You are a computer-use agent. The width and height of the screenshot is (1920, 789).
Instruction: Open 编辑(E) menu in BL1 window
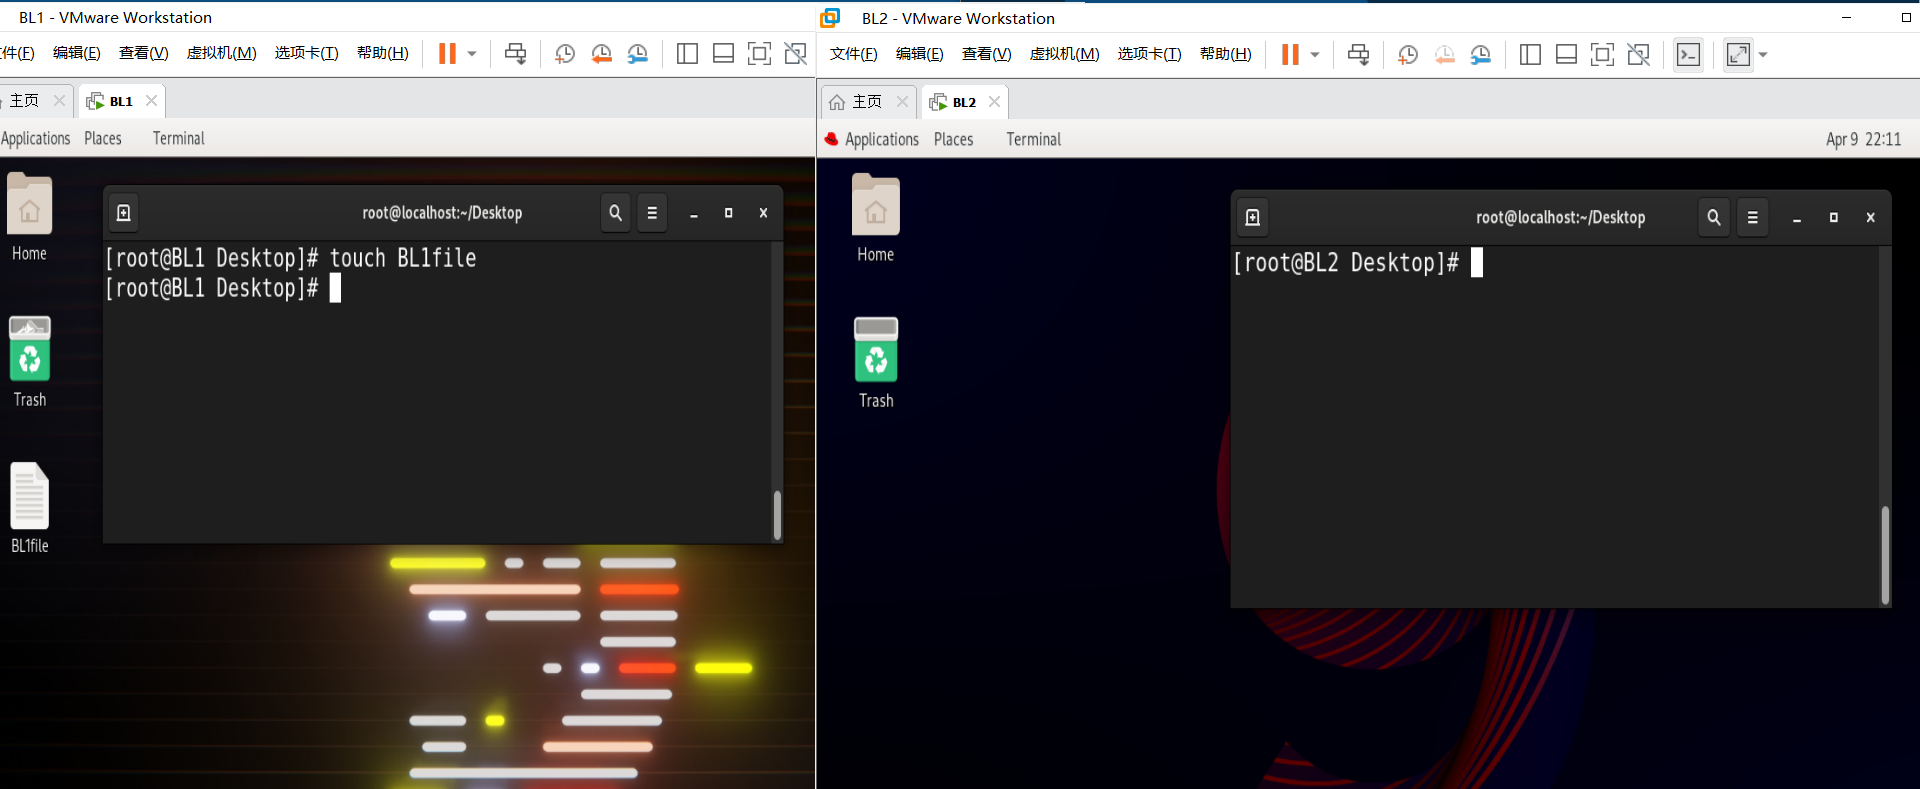point(77,53)
